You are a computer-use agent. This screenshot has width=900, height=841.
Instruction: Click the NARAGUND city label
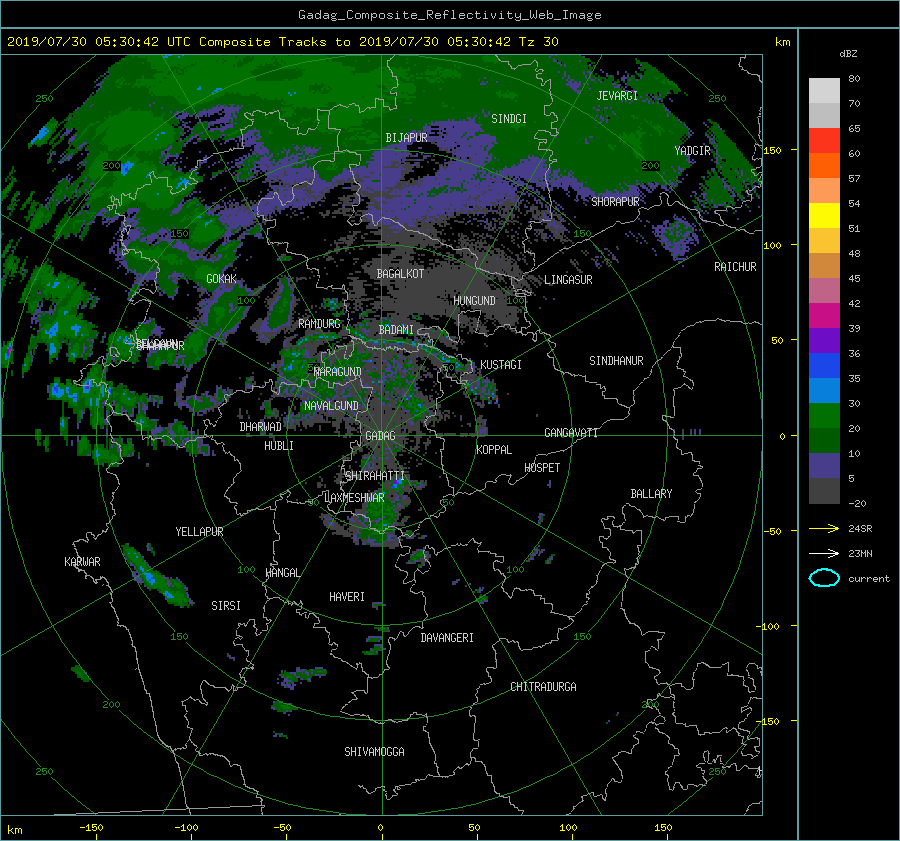pyautogui.click(x=338, y=371)
